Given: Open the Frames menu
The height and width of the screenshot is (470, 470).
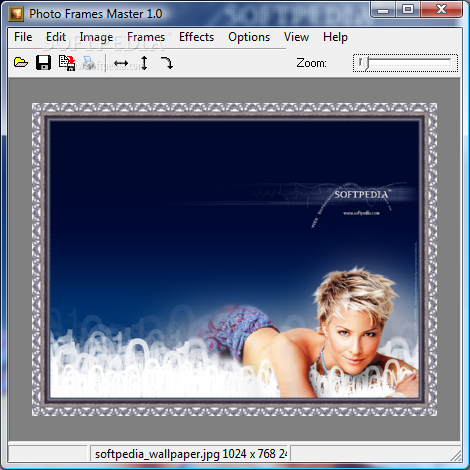Looking at the screenshot, I should click(146, 37).
